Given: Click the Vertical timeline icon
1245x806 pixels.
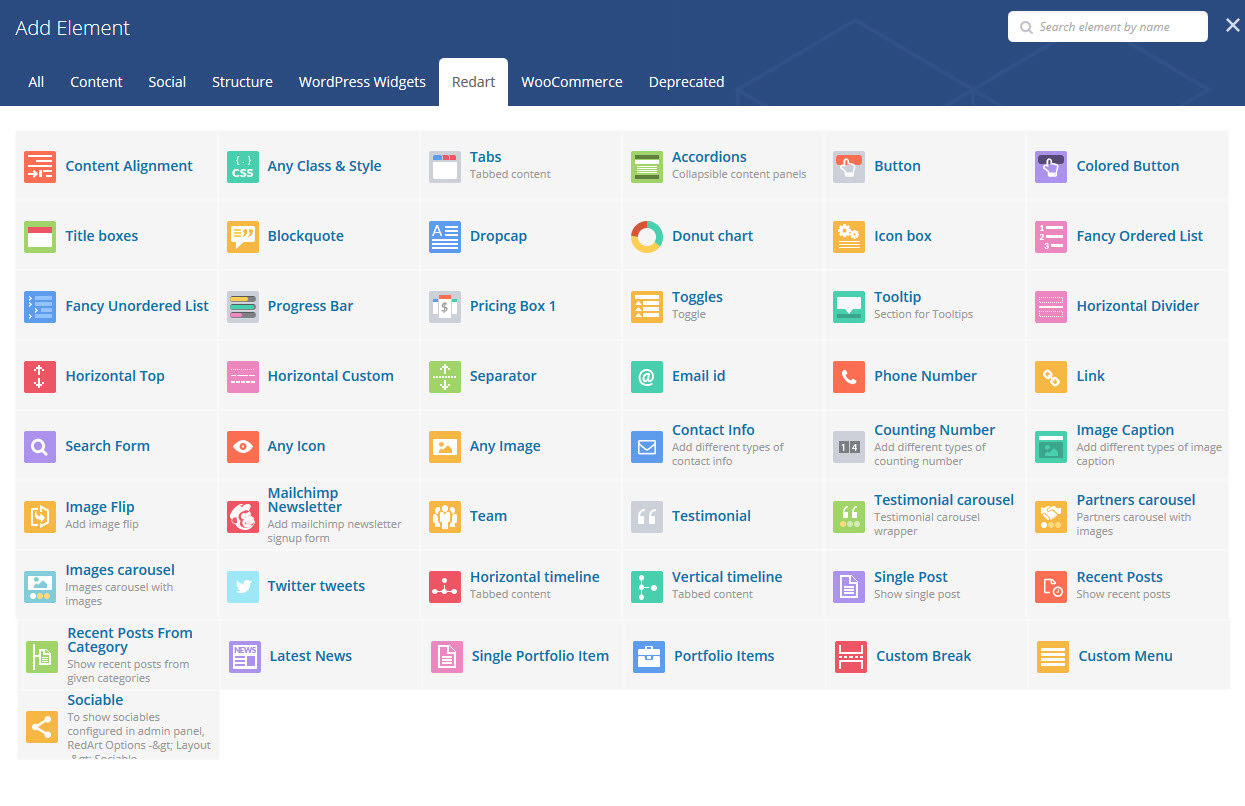Looking at the screenshot, I should point(647,587).
